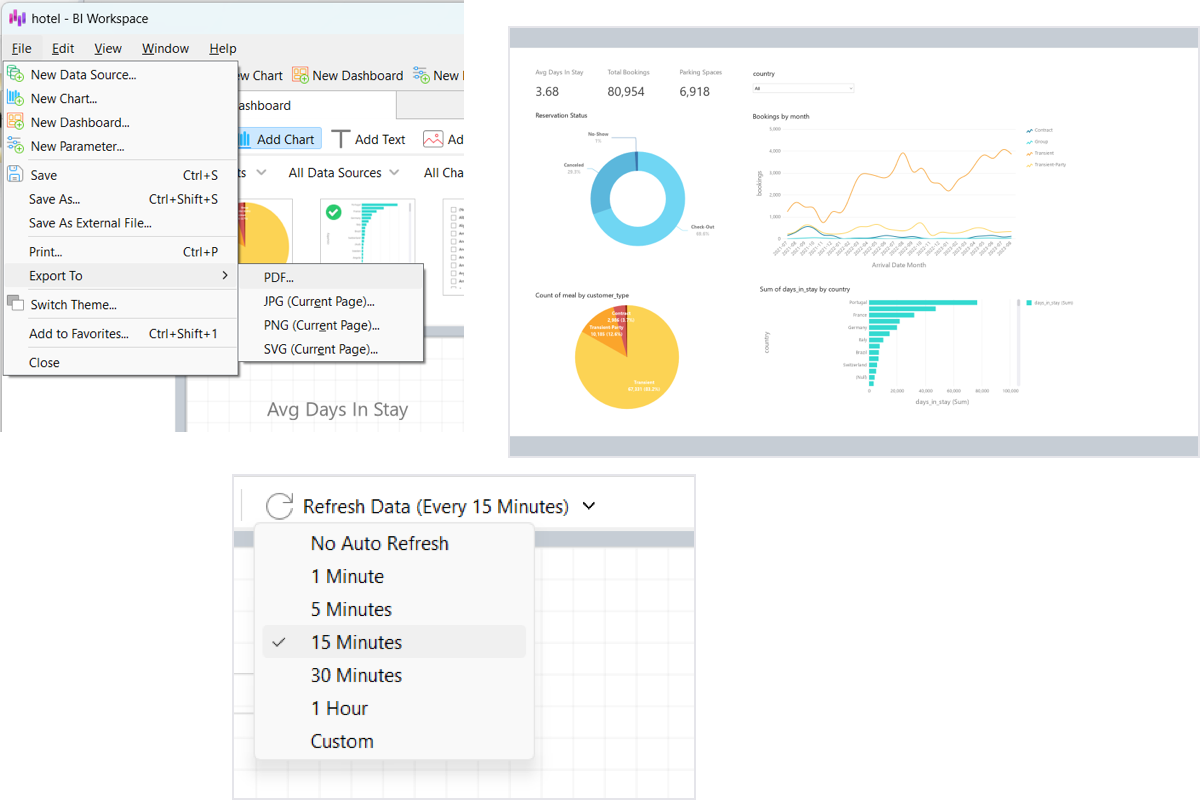Open the Edit menu
This screenshot has width=1200, height=800.
pyautogui.click(x=63, y=48)
